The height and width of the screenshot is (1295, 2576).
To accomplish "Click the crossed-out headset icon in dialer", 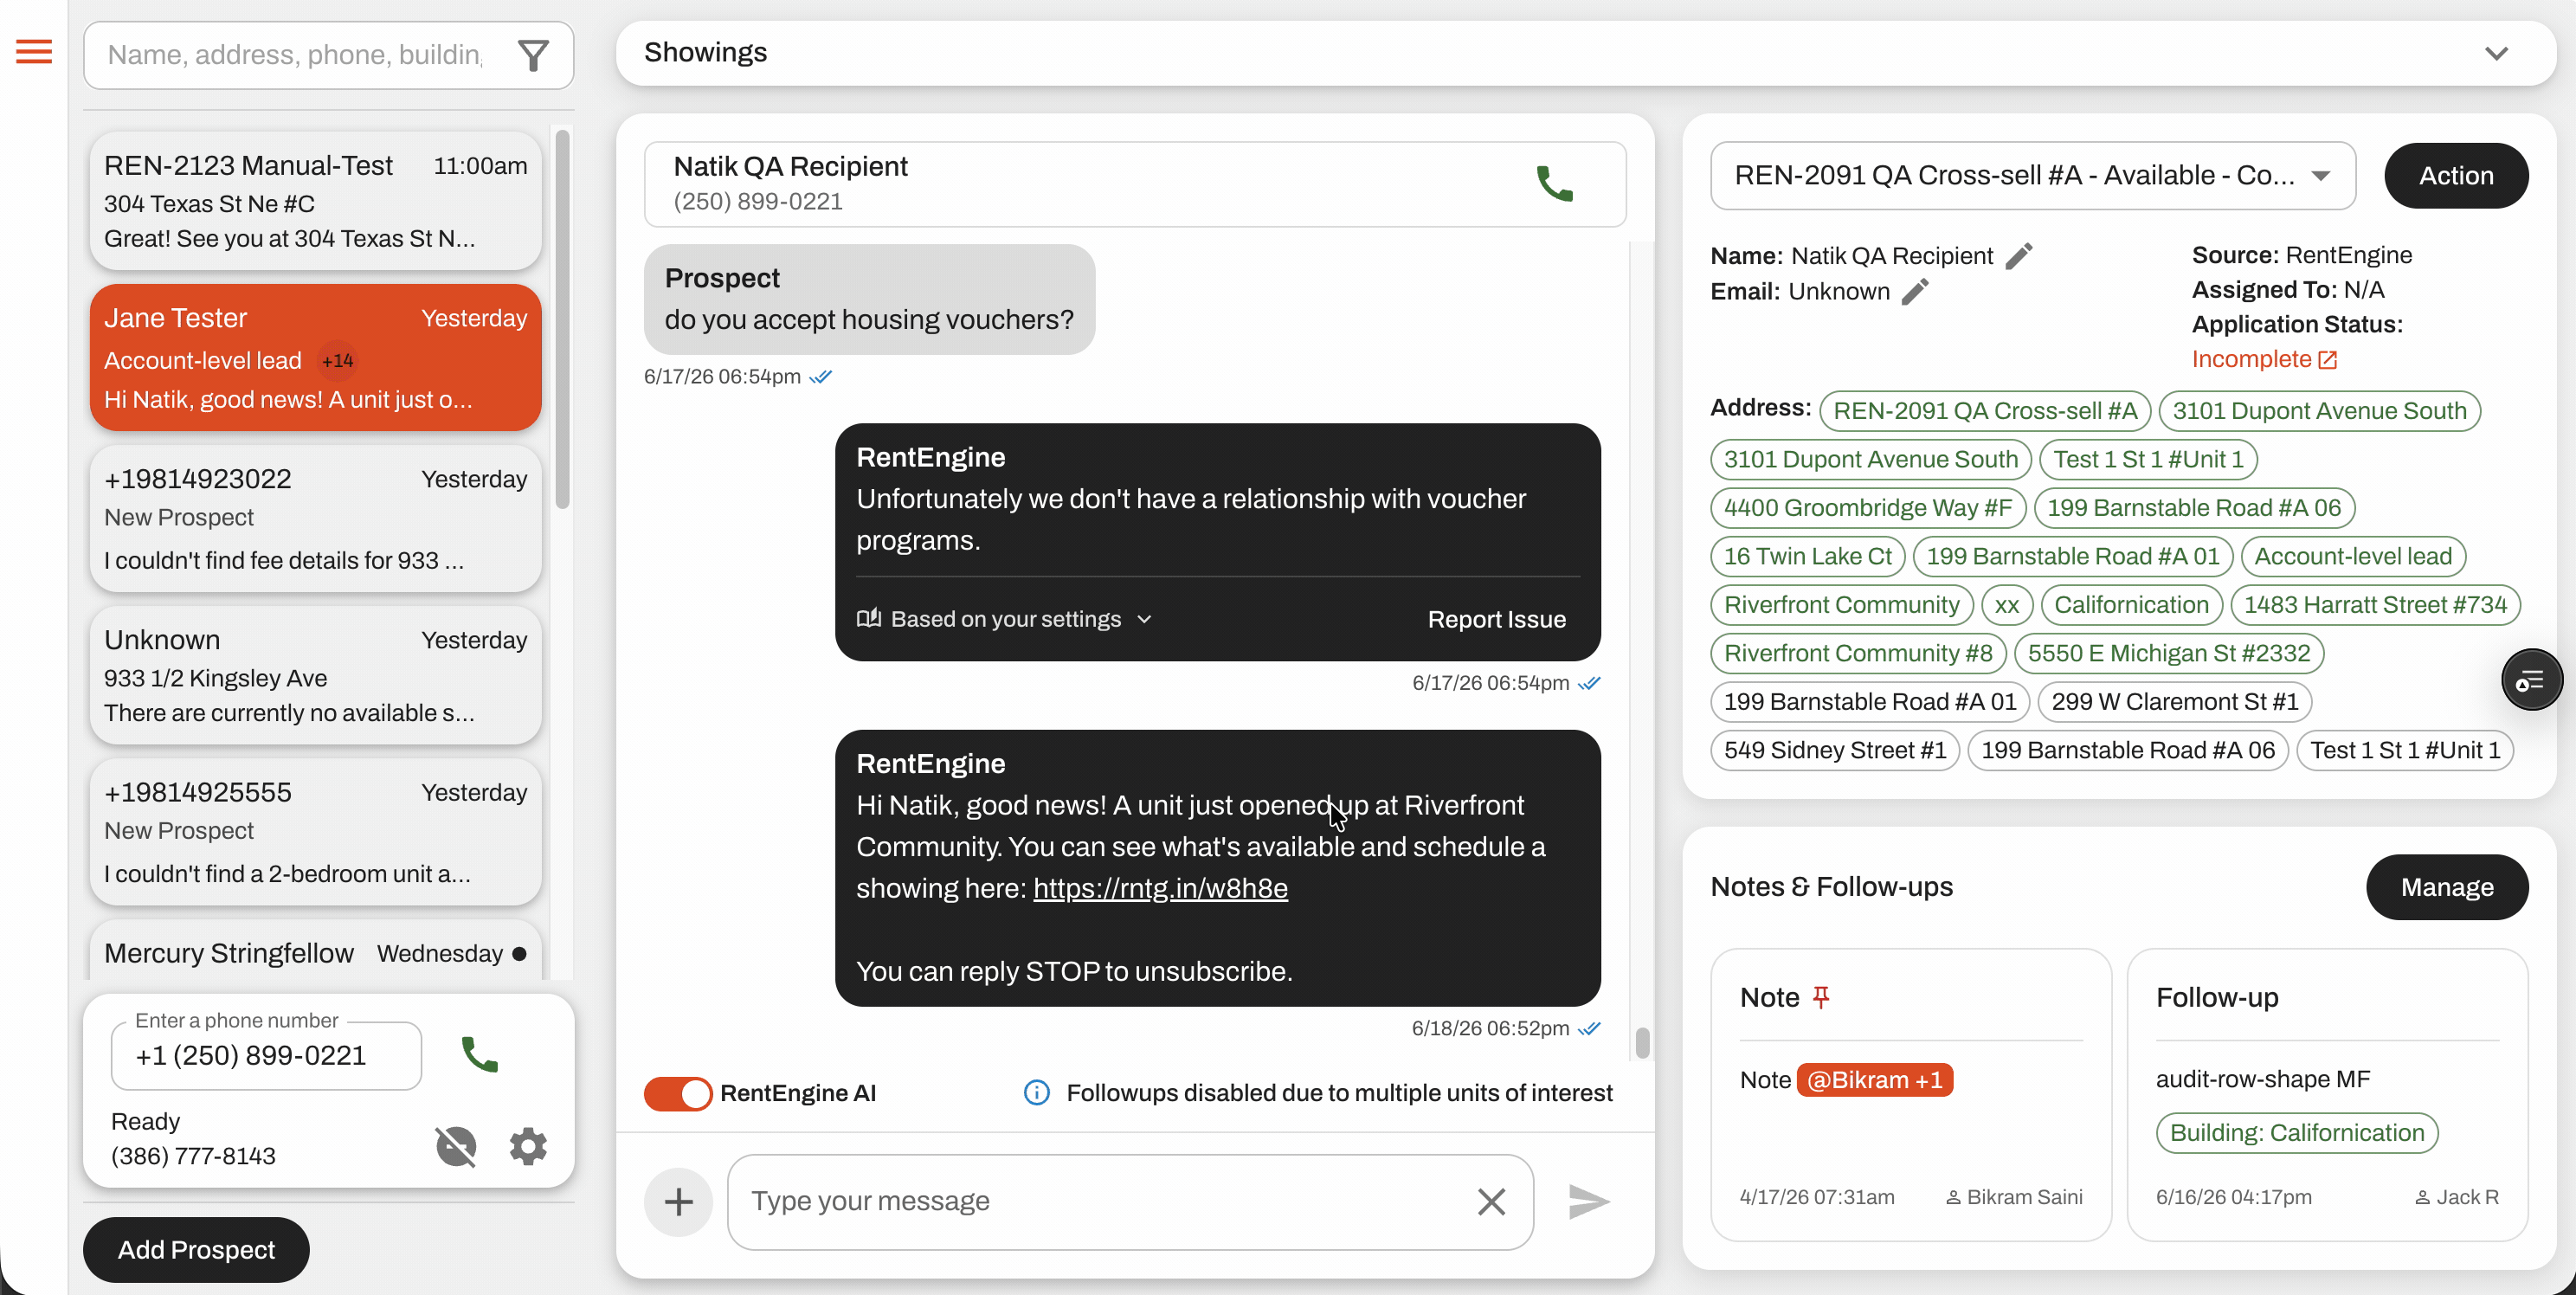I will [456, 1146].
